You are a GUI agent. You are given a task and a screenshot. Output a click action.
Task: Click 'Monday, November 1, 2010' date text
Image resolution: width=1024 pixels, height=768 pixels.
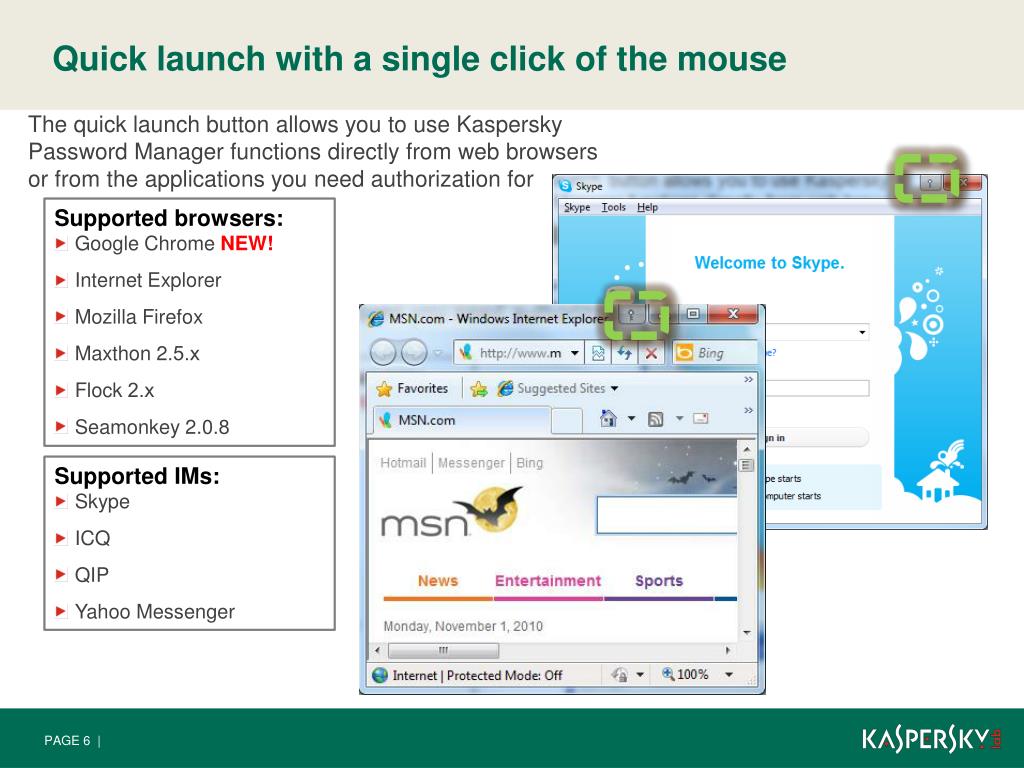[x=463, y=626]
